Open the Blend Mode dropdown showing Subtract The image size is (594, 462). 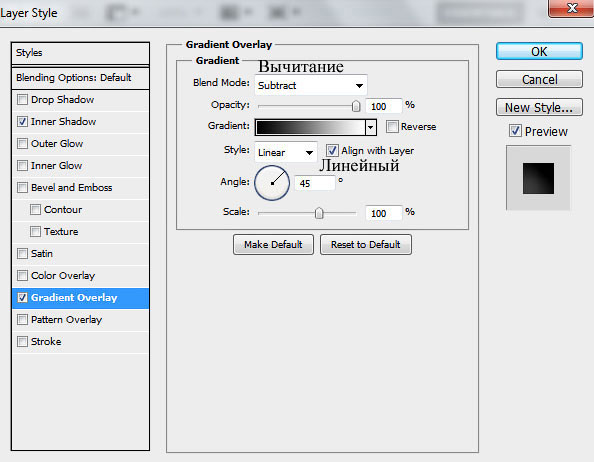click(x=311, y=85)
